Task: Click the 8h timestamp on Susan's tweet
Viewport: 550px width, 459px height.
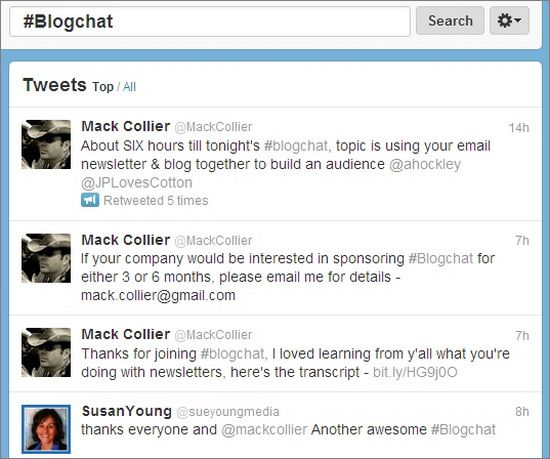Action: coord(522,411)
